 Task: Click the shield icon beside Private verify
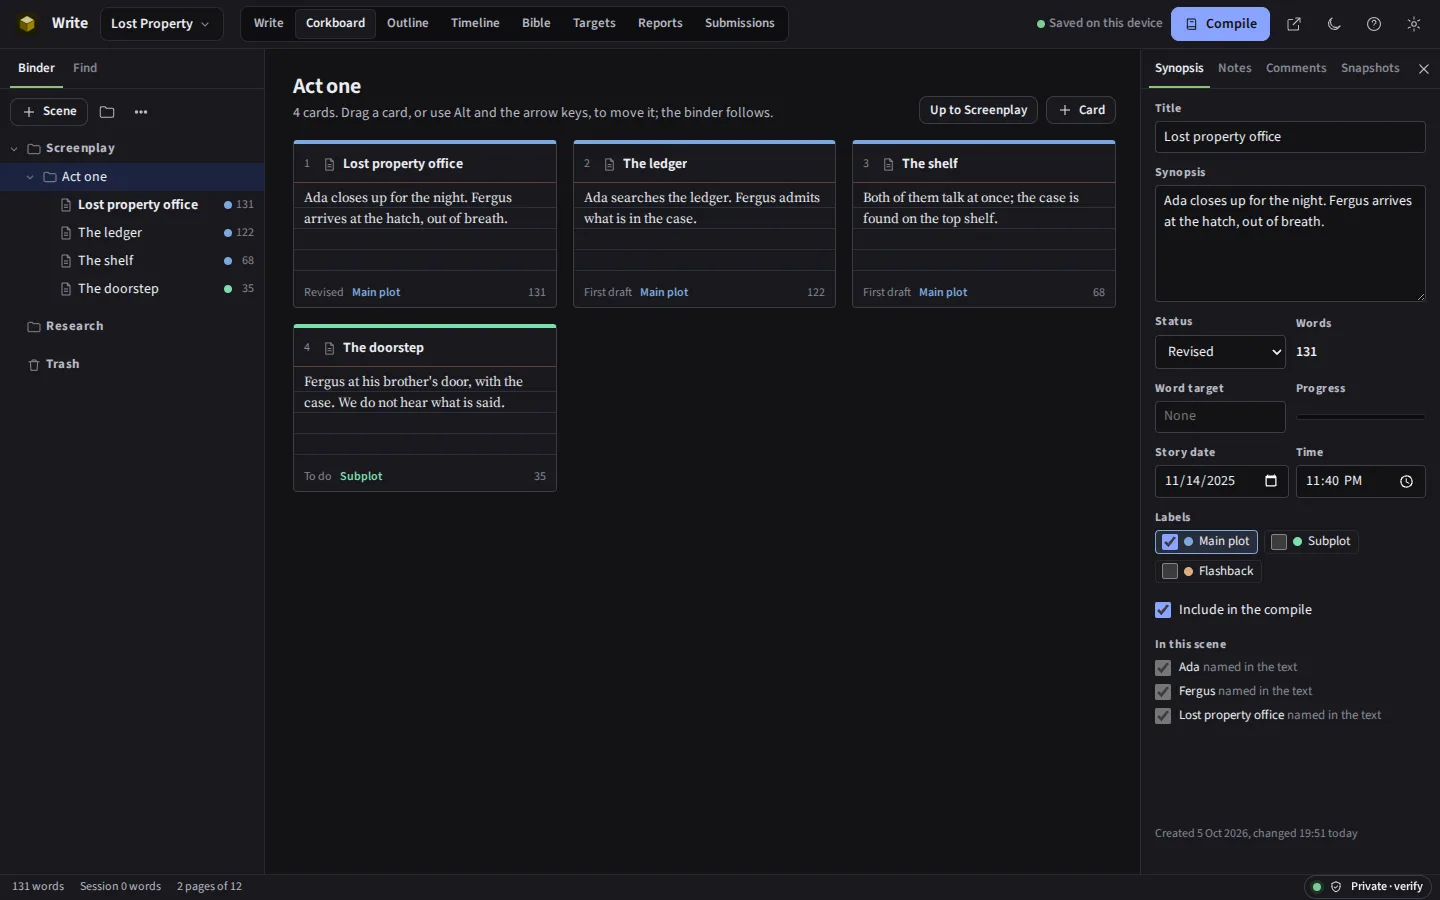pyautogui.click(x=1336, y=887)
